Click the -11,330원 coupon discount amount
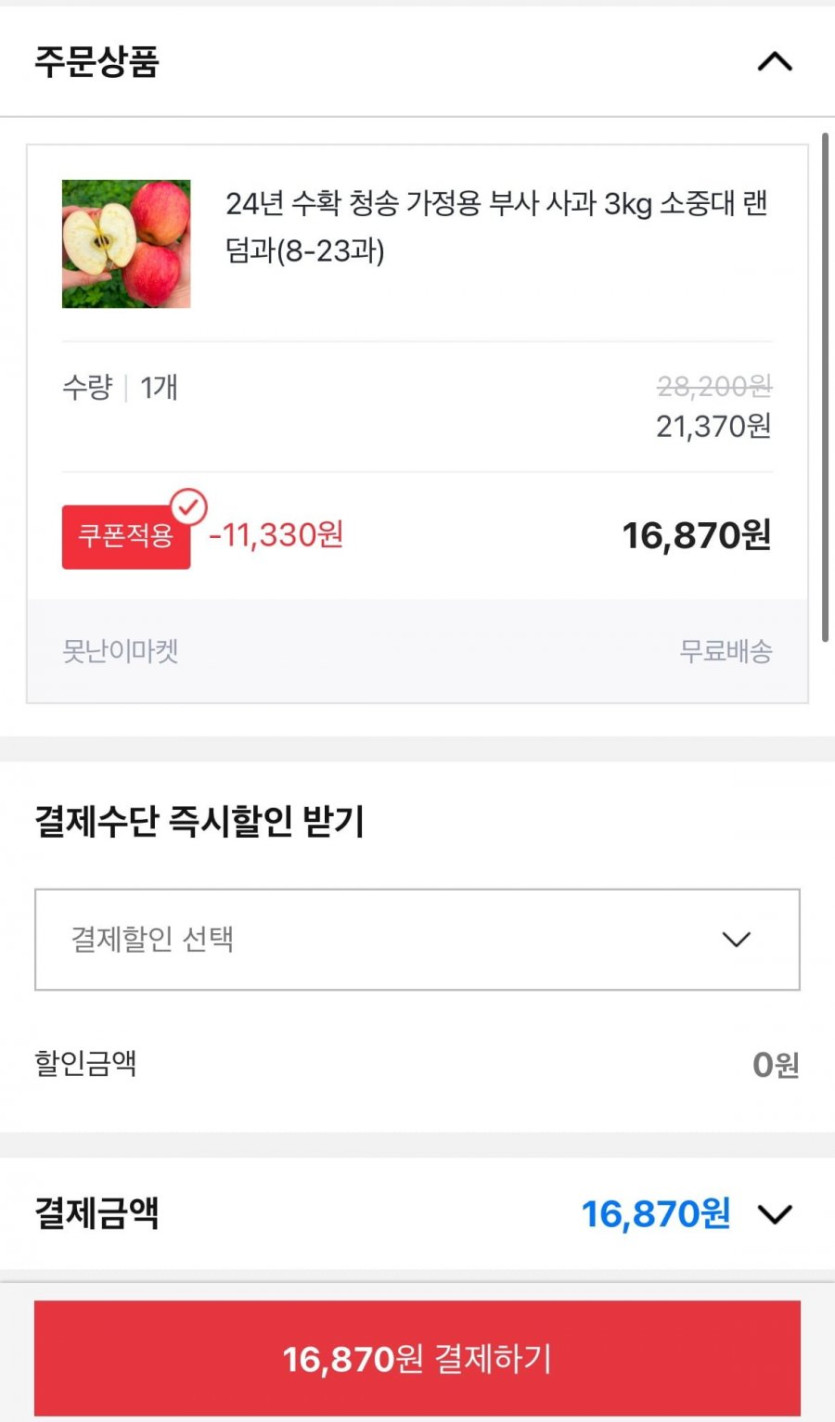 (x=276, y=535)
